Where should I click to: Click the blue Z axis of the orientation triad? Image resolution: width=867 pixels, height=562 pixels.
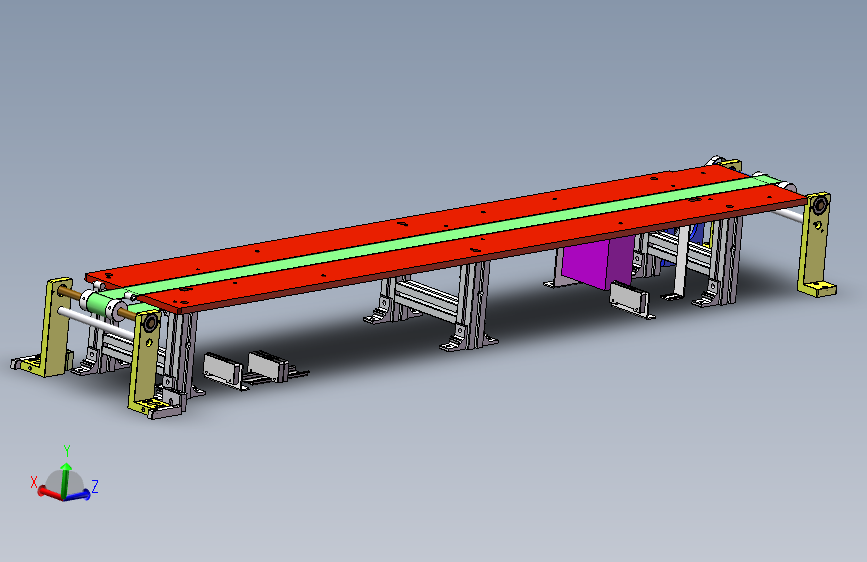78,495
